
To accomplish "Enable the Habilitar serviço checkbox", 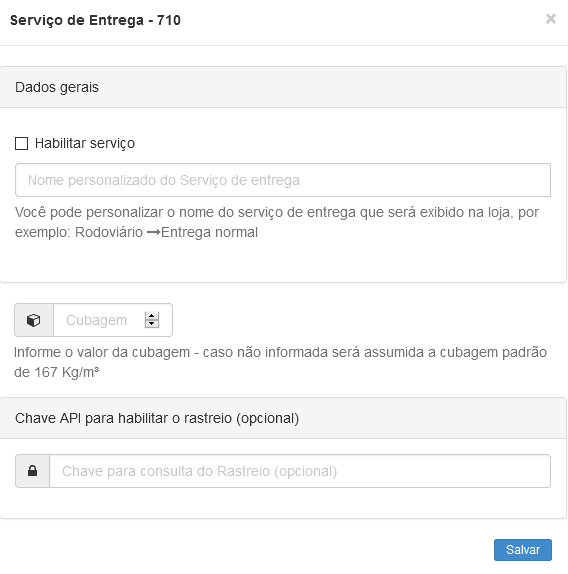I will (22, 143).
